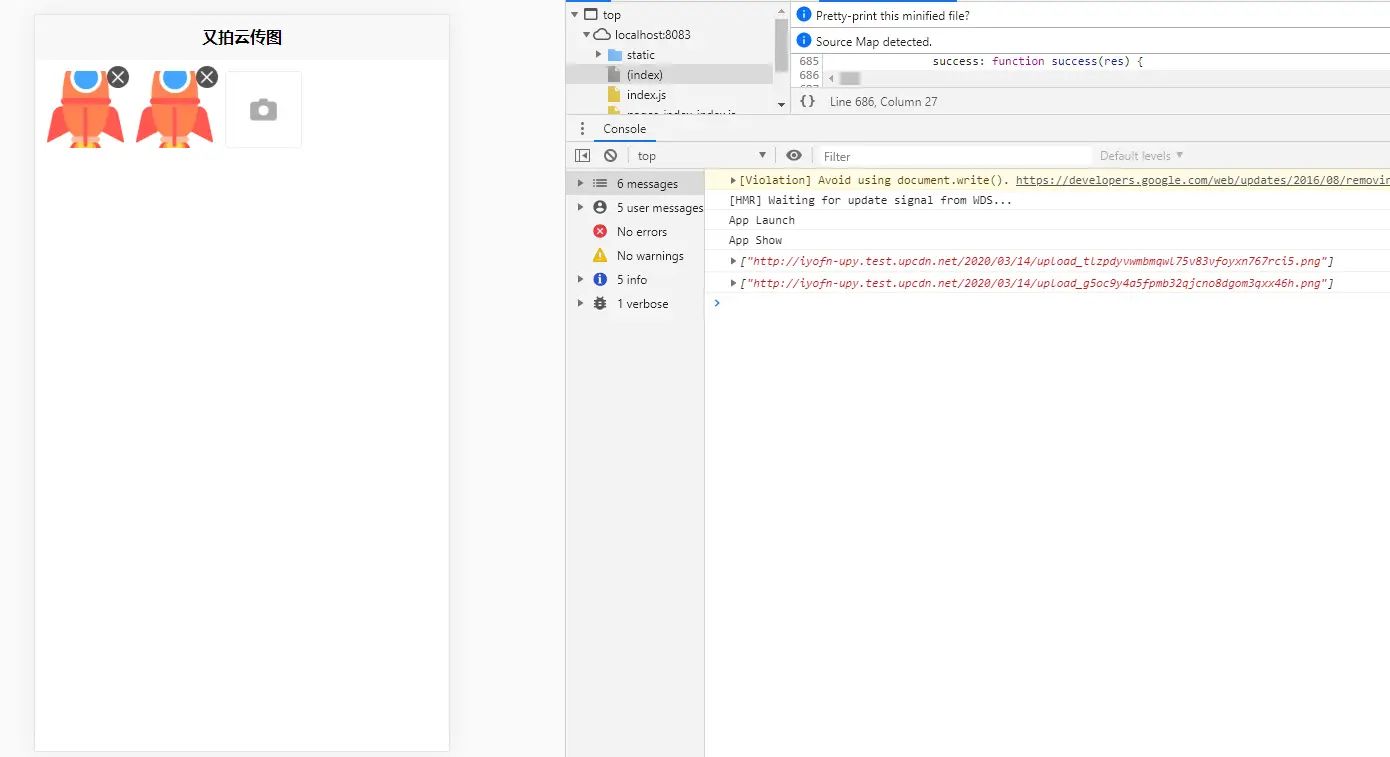
Task: Open index.js in the sources tree
Action: click(646, 95)
